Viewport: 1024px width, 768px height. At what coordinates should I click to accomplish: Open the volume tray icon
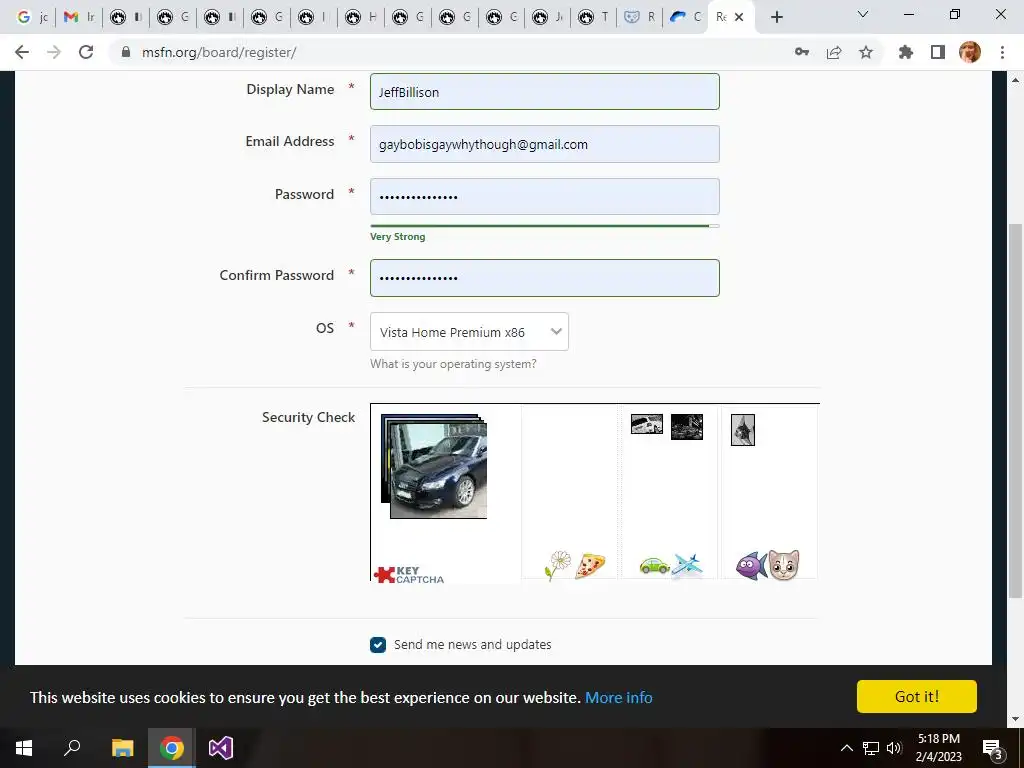coord(894,748)
